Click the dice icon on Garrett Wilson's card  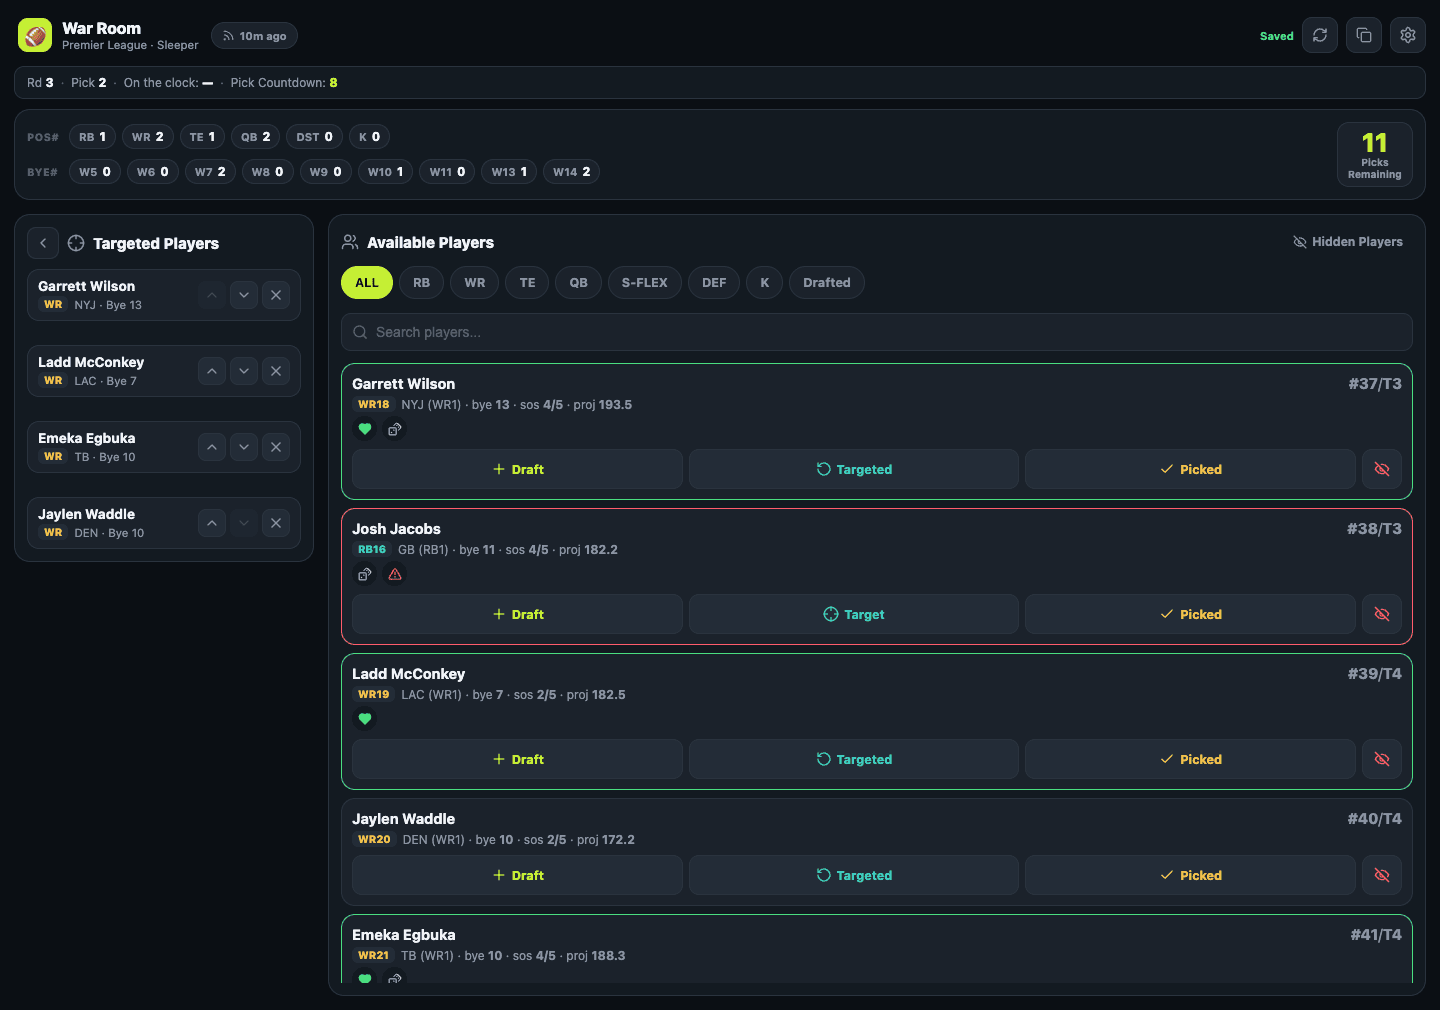pyautogui.click(x=395, y=429)
